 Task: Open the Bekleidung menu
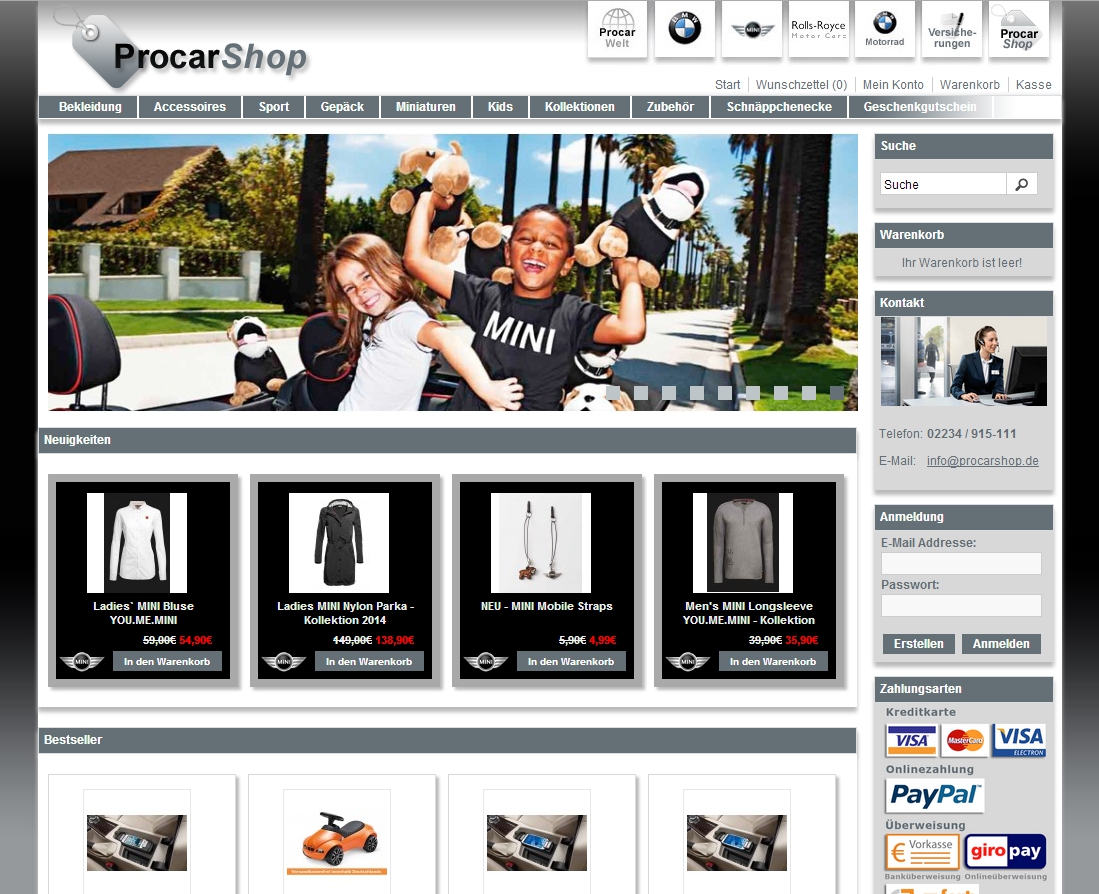90,106
